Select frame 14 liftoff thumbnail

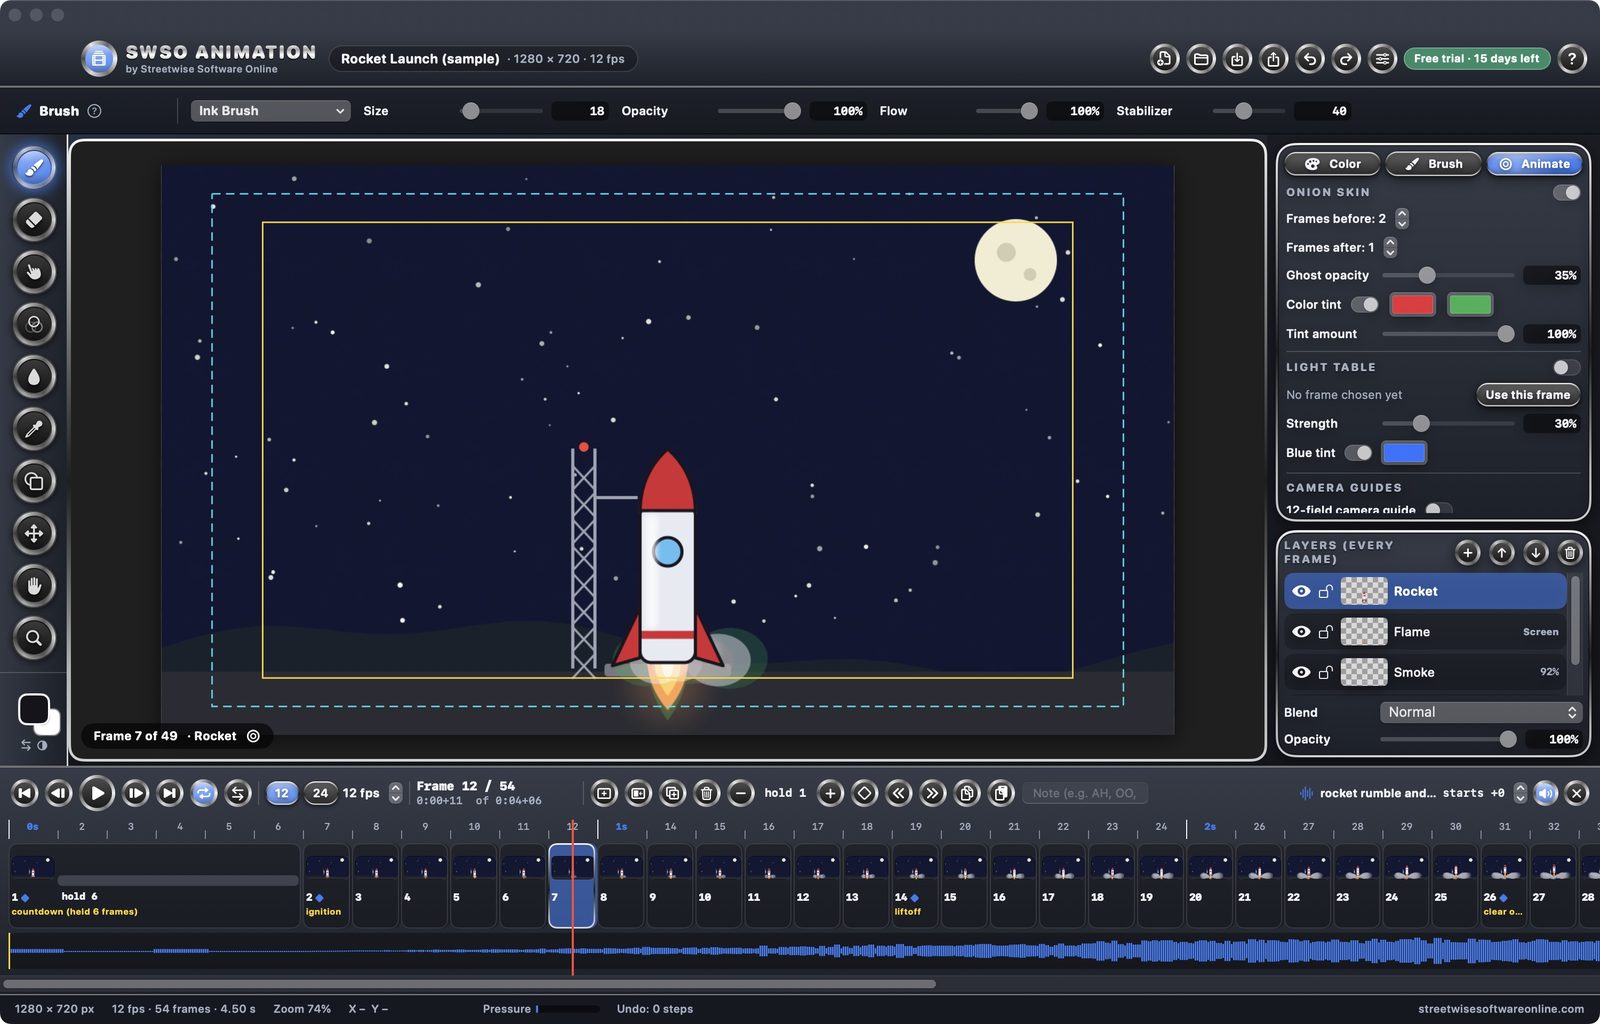[x=915, y=886]
